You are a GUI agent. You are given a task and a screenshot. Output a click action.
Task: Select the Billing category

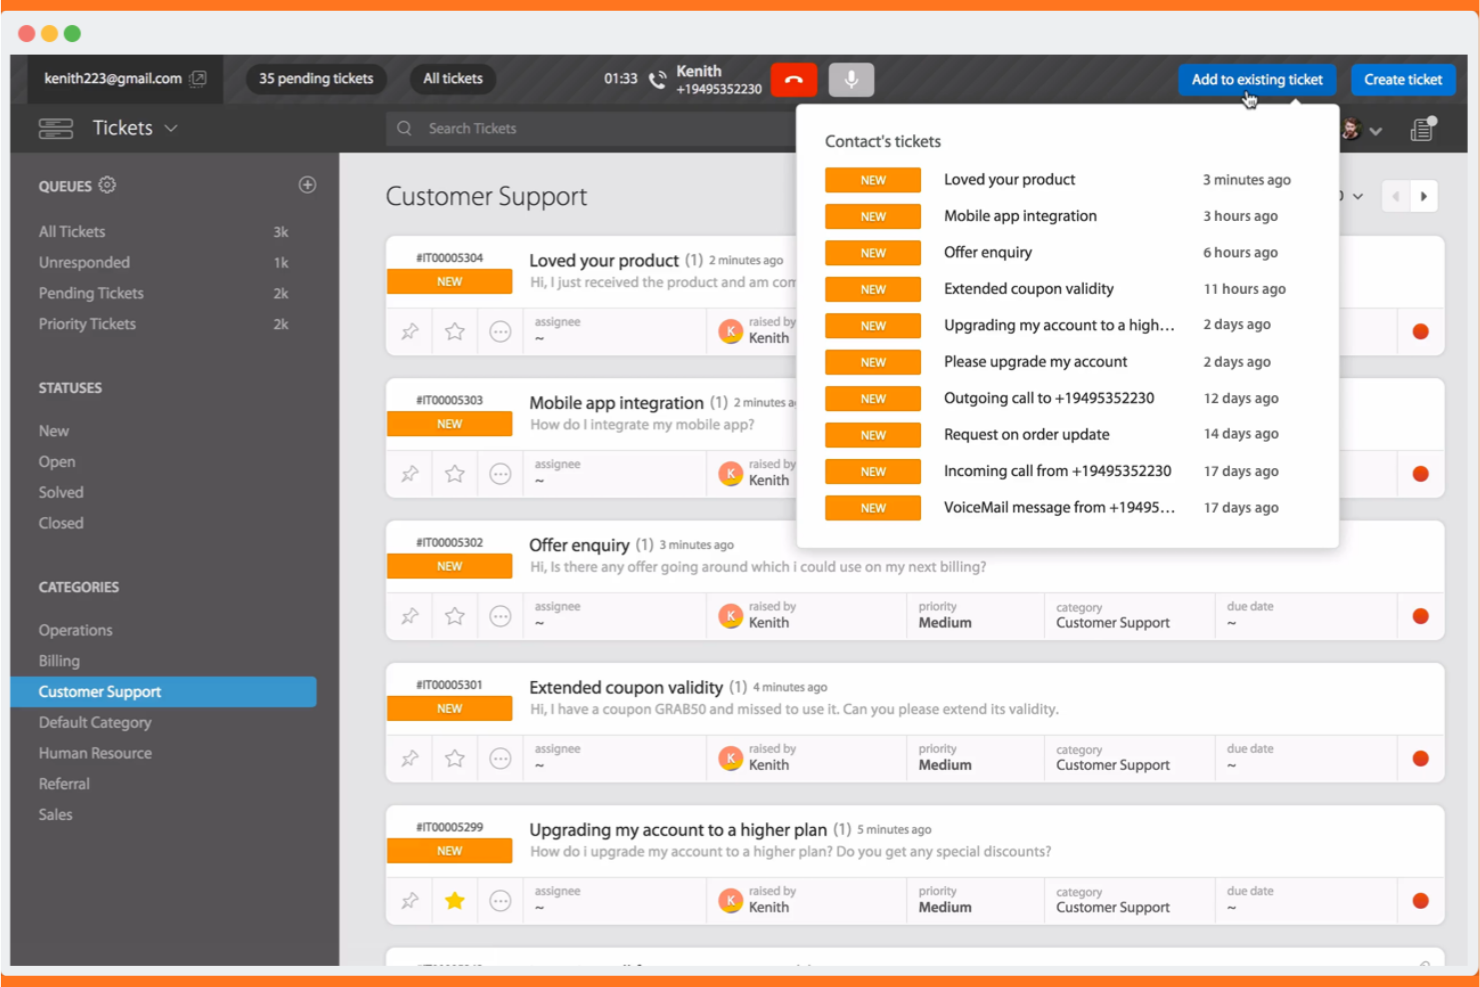58,660
